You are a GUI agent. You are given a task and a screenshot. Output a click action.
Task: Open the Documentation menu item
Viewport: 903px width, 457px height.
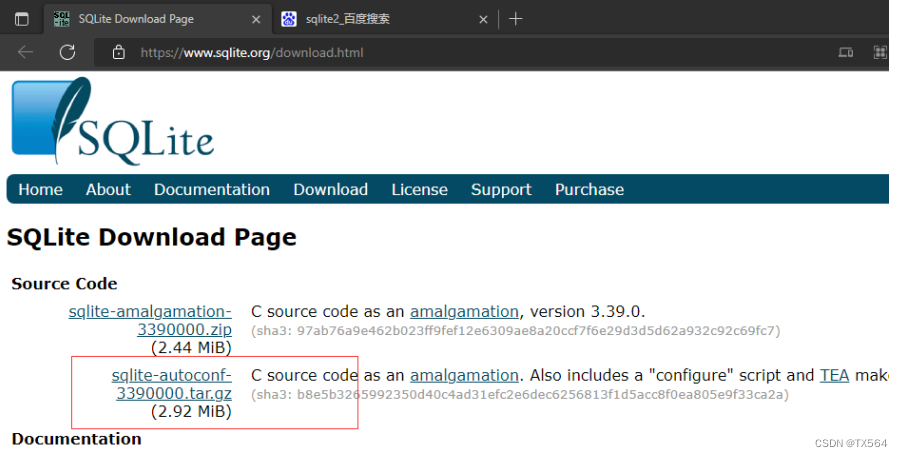(212, 189)
